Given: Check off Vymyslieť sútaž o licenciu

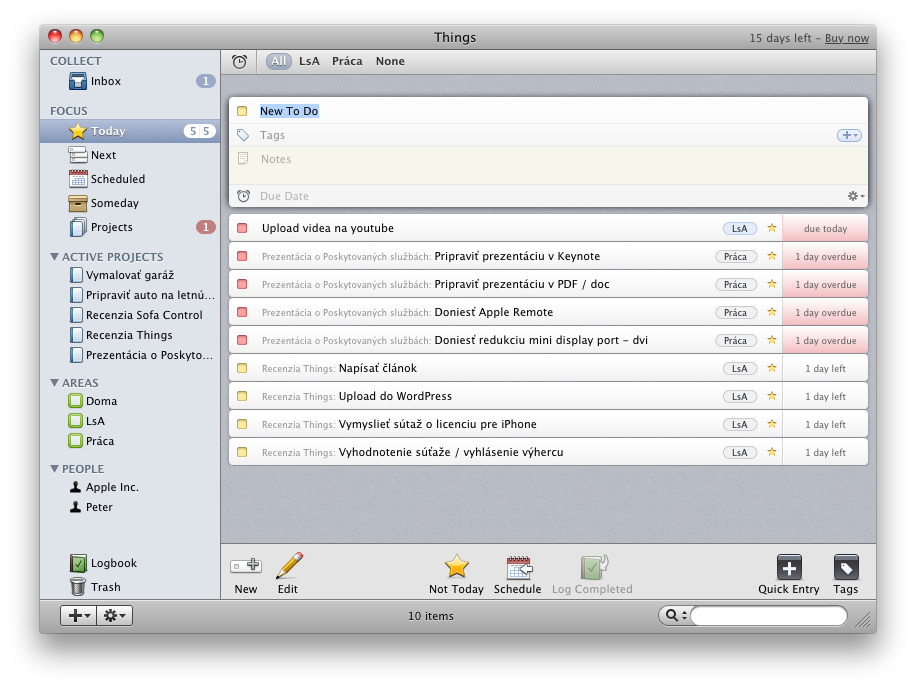Looking at the screenshot, I should coord(242,424).
